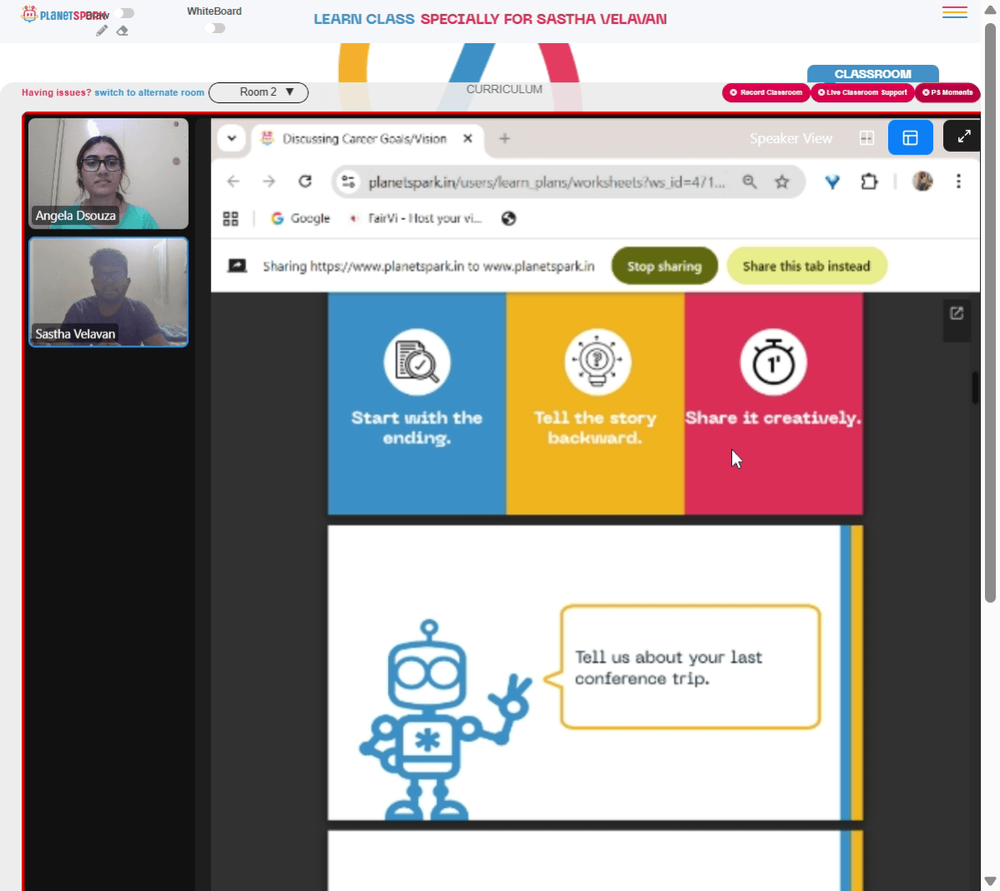Toggle the WhiteBoard switch

coord(215,28)
